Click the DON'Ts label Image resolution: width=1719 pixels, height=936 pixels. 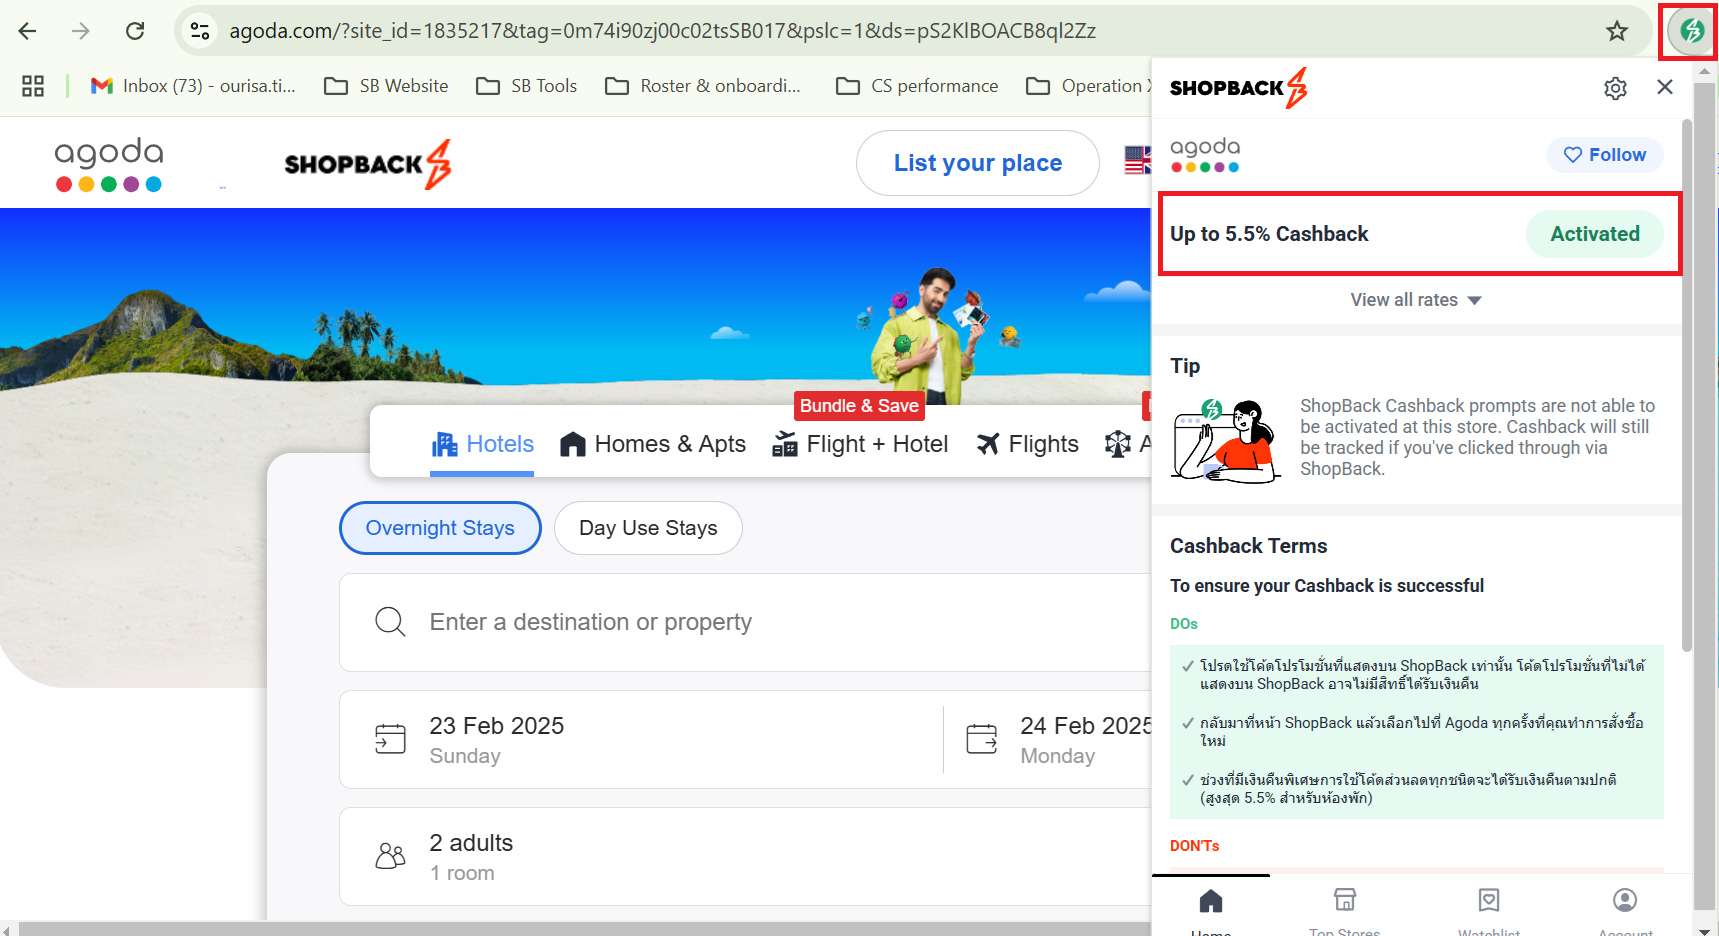[1195, 846]
